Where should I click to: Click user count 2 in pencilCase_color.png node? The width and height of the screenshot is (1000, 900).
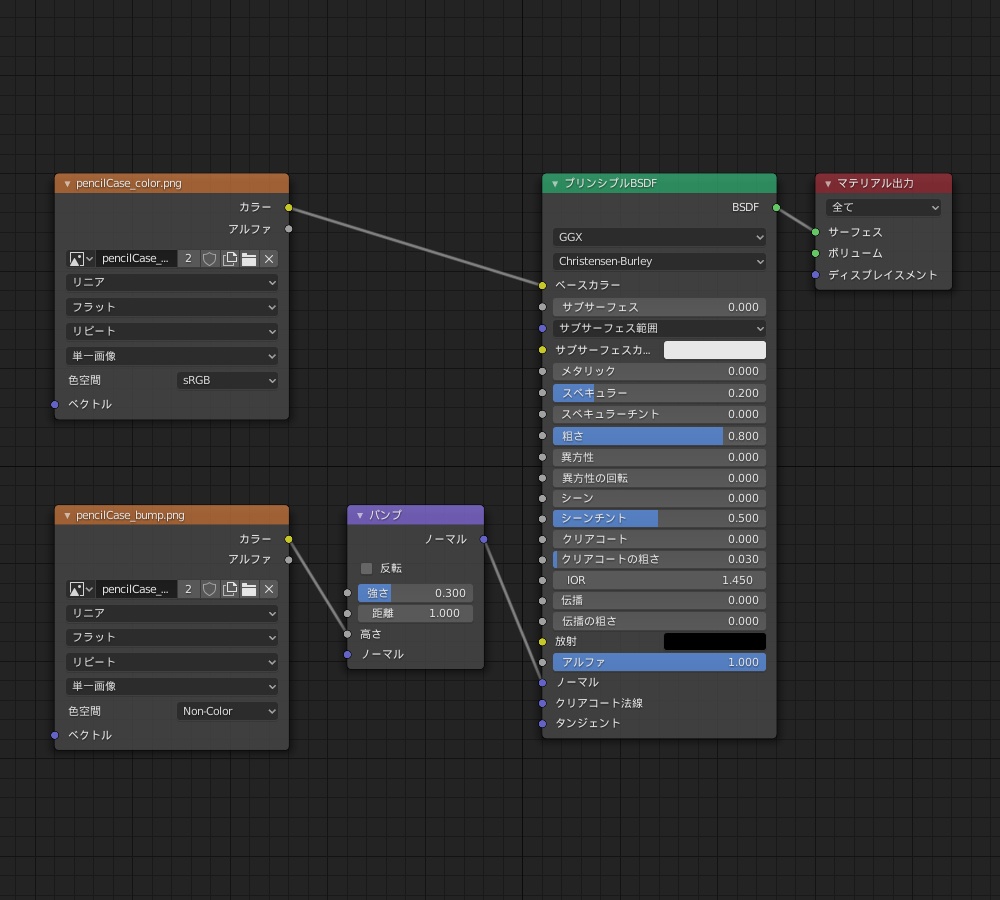click(x=188, y=258)
